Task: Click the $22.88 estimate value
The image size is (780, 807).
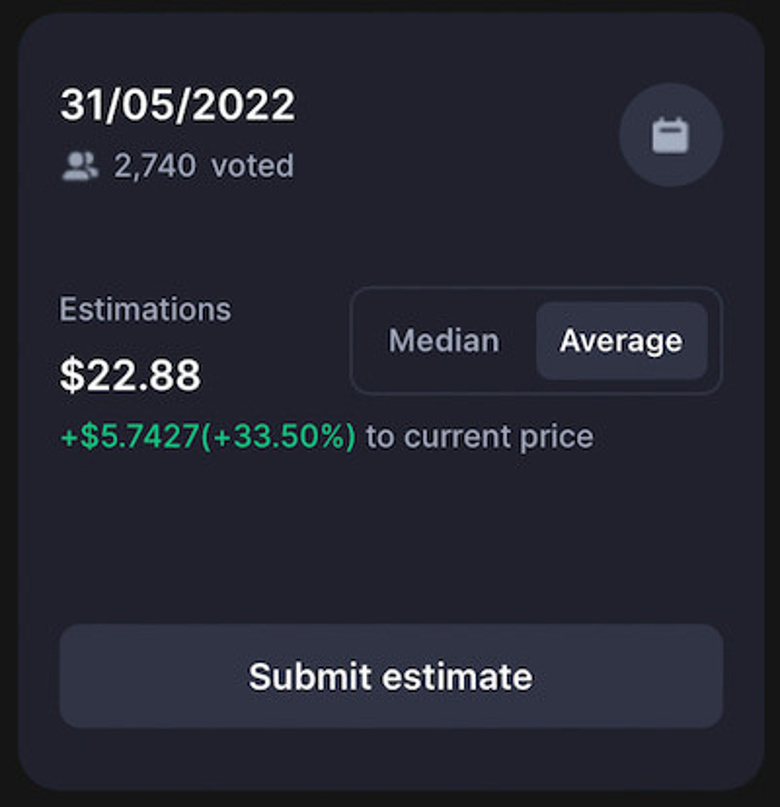Action: (130, 376)
